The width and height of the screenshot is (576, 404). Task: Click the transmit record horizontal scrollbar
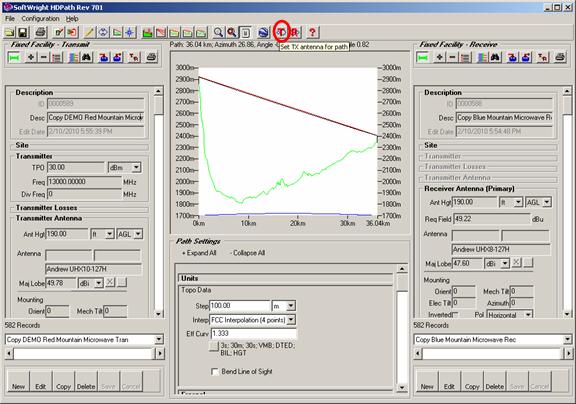[84, 353]
